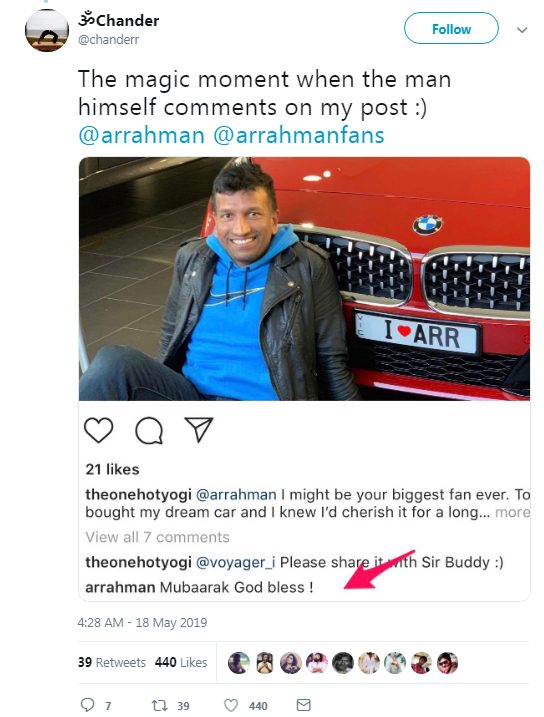Viewport: 544px width, 717px height.
Task: Click Instagram heart icon under photo
Action: [x=99, y=430]
